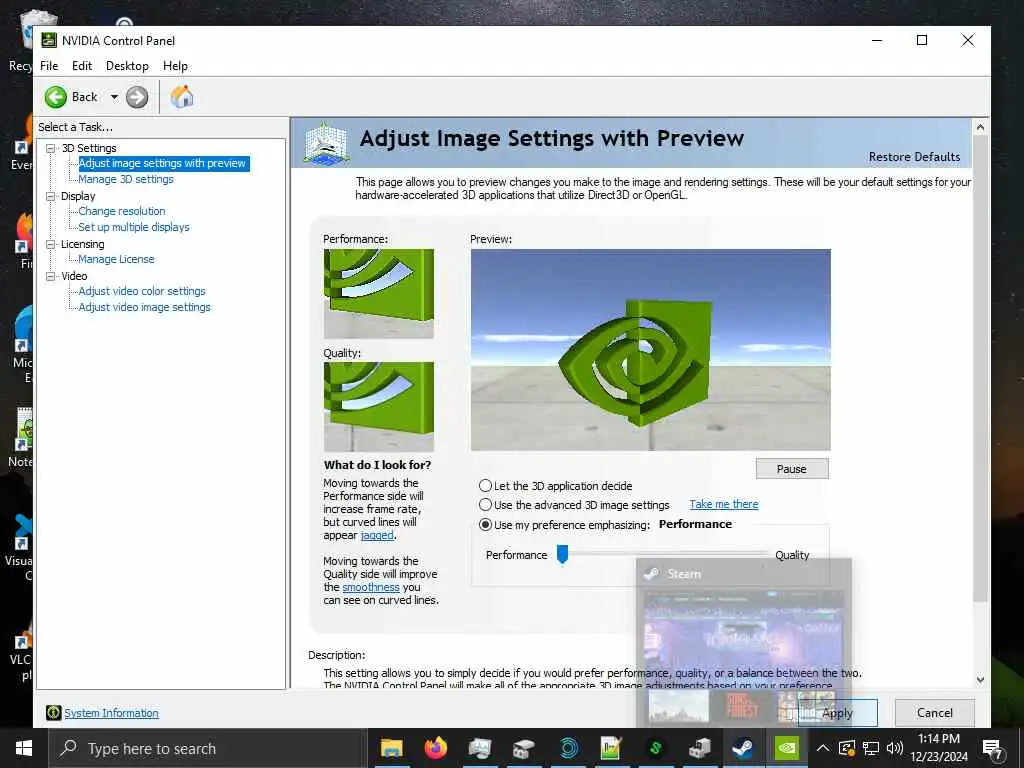Collapse the Display tree node
This screenshot has width=1024, height=768.
pos(50,196)
